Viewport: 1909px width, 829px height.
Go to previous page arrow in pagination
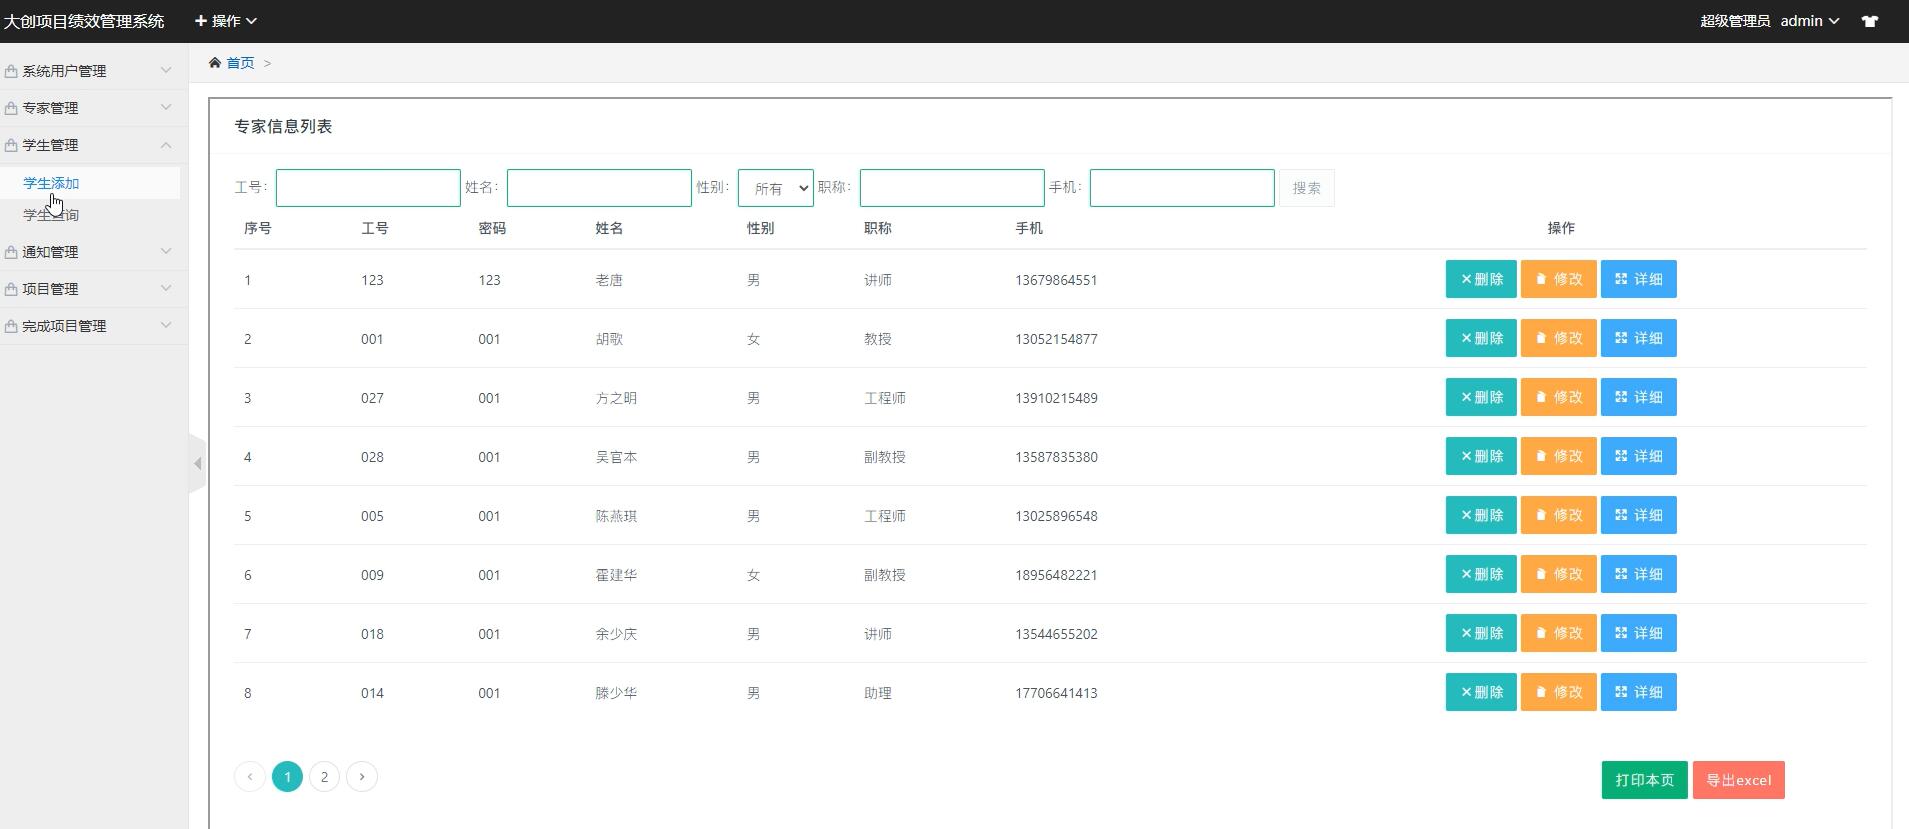tap(250, 777)
